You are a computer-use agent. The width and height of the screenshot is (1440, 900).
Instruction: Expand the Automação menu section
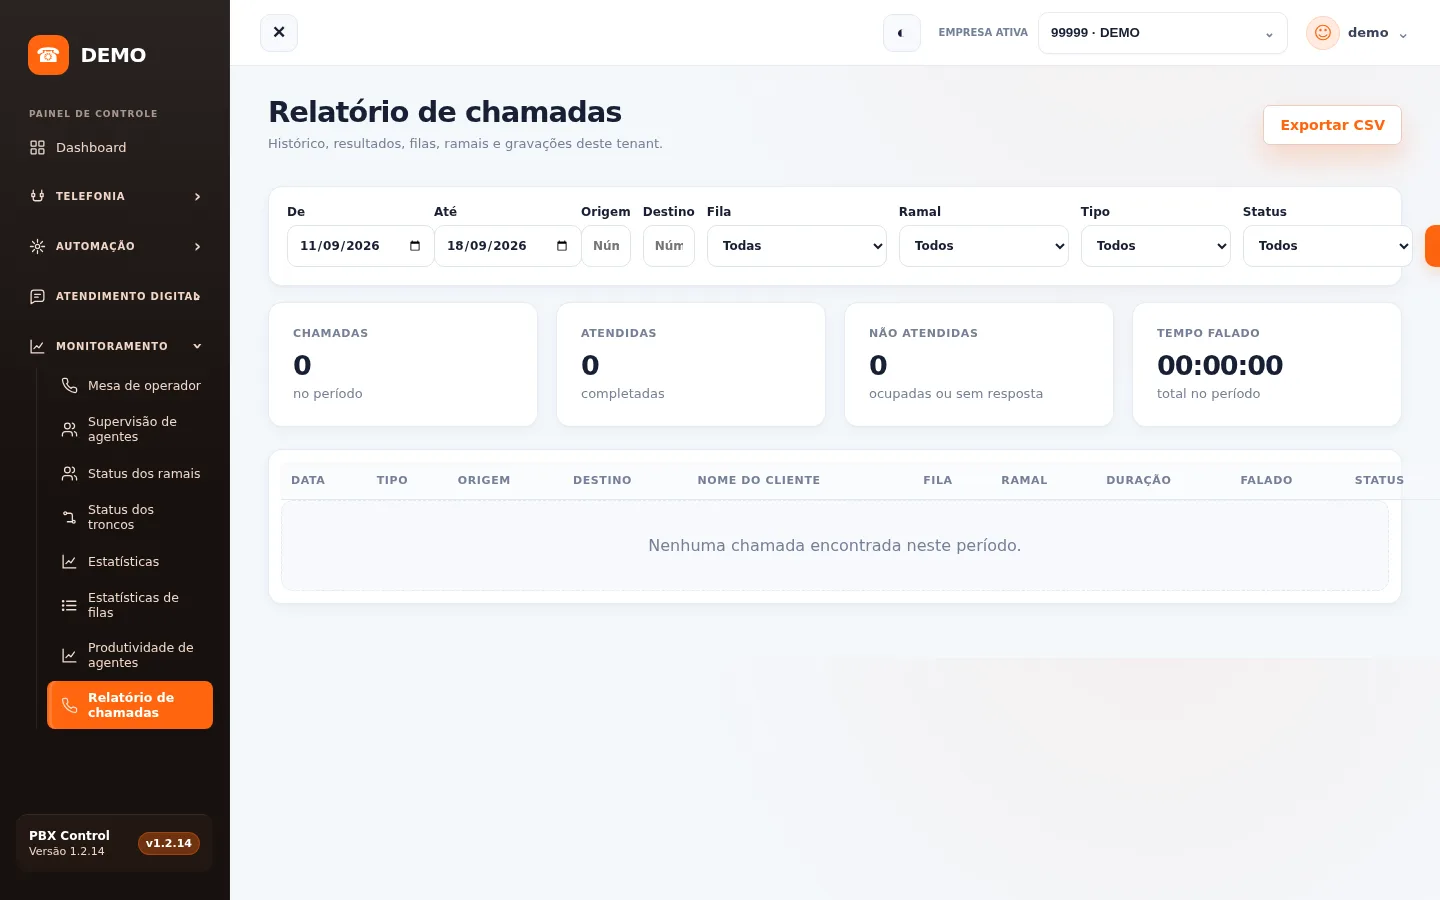pos(115,246)
